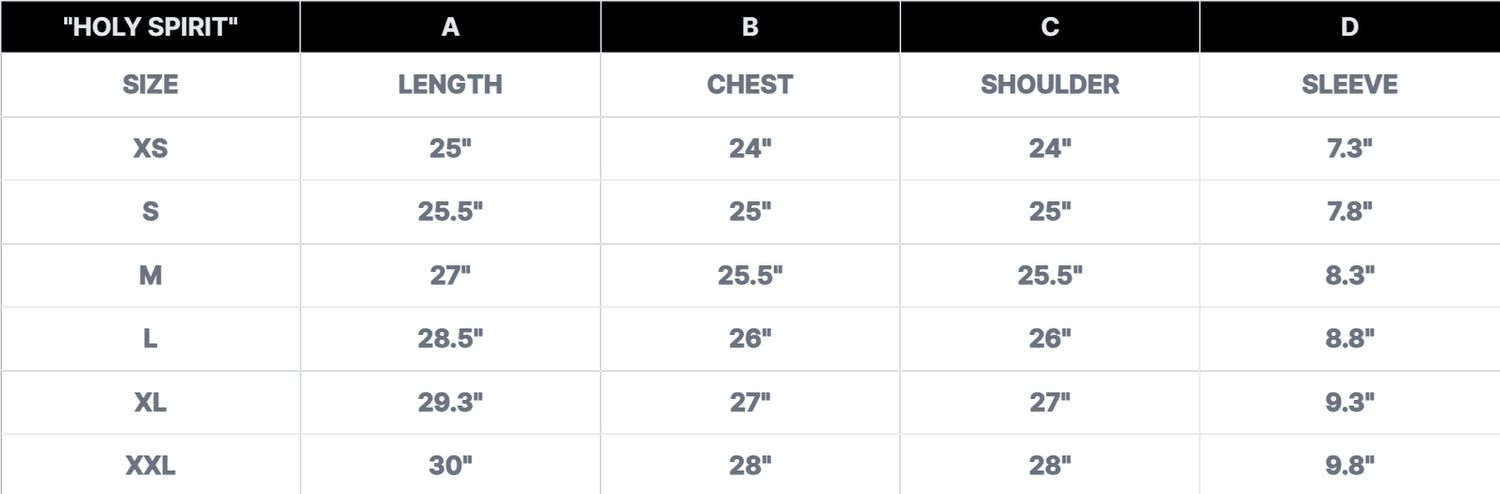Image resolution: width=1500 pixels, height=494 pixels.
Task: Click the 7.3" sleeve value
Action: 1349,149
